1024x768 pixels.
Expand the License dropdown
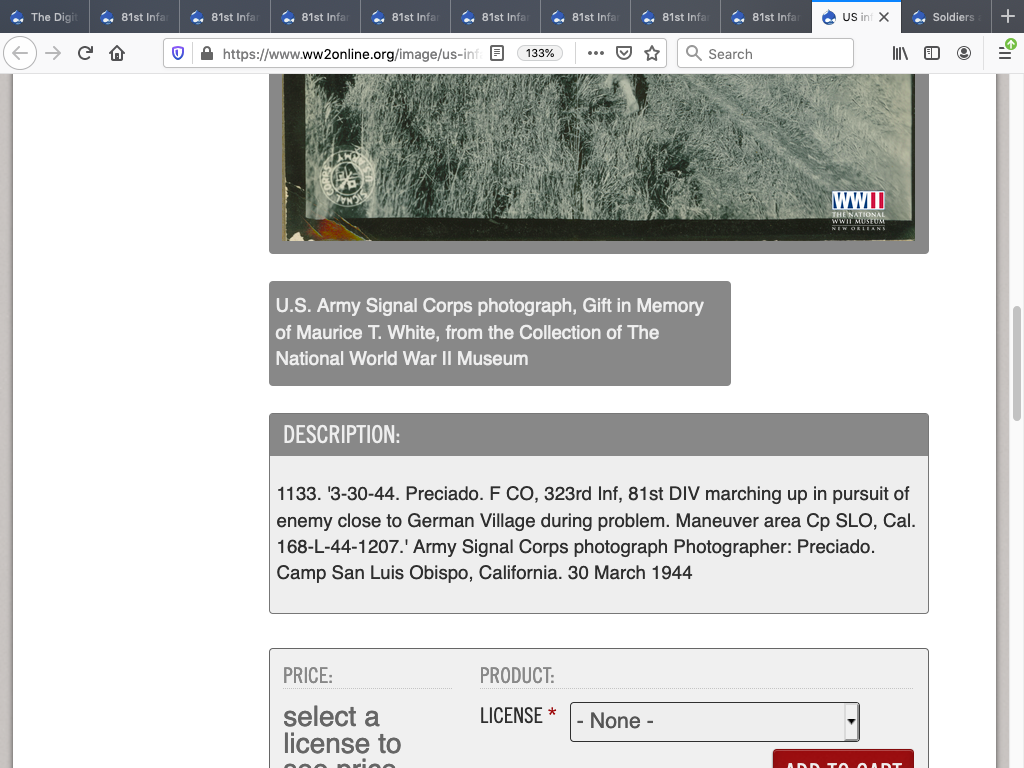714,721
